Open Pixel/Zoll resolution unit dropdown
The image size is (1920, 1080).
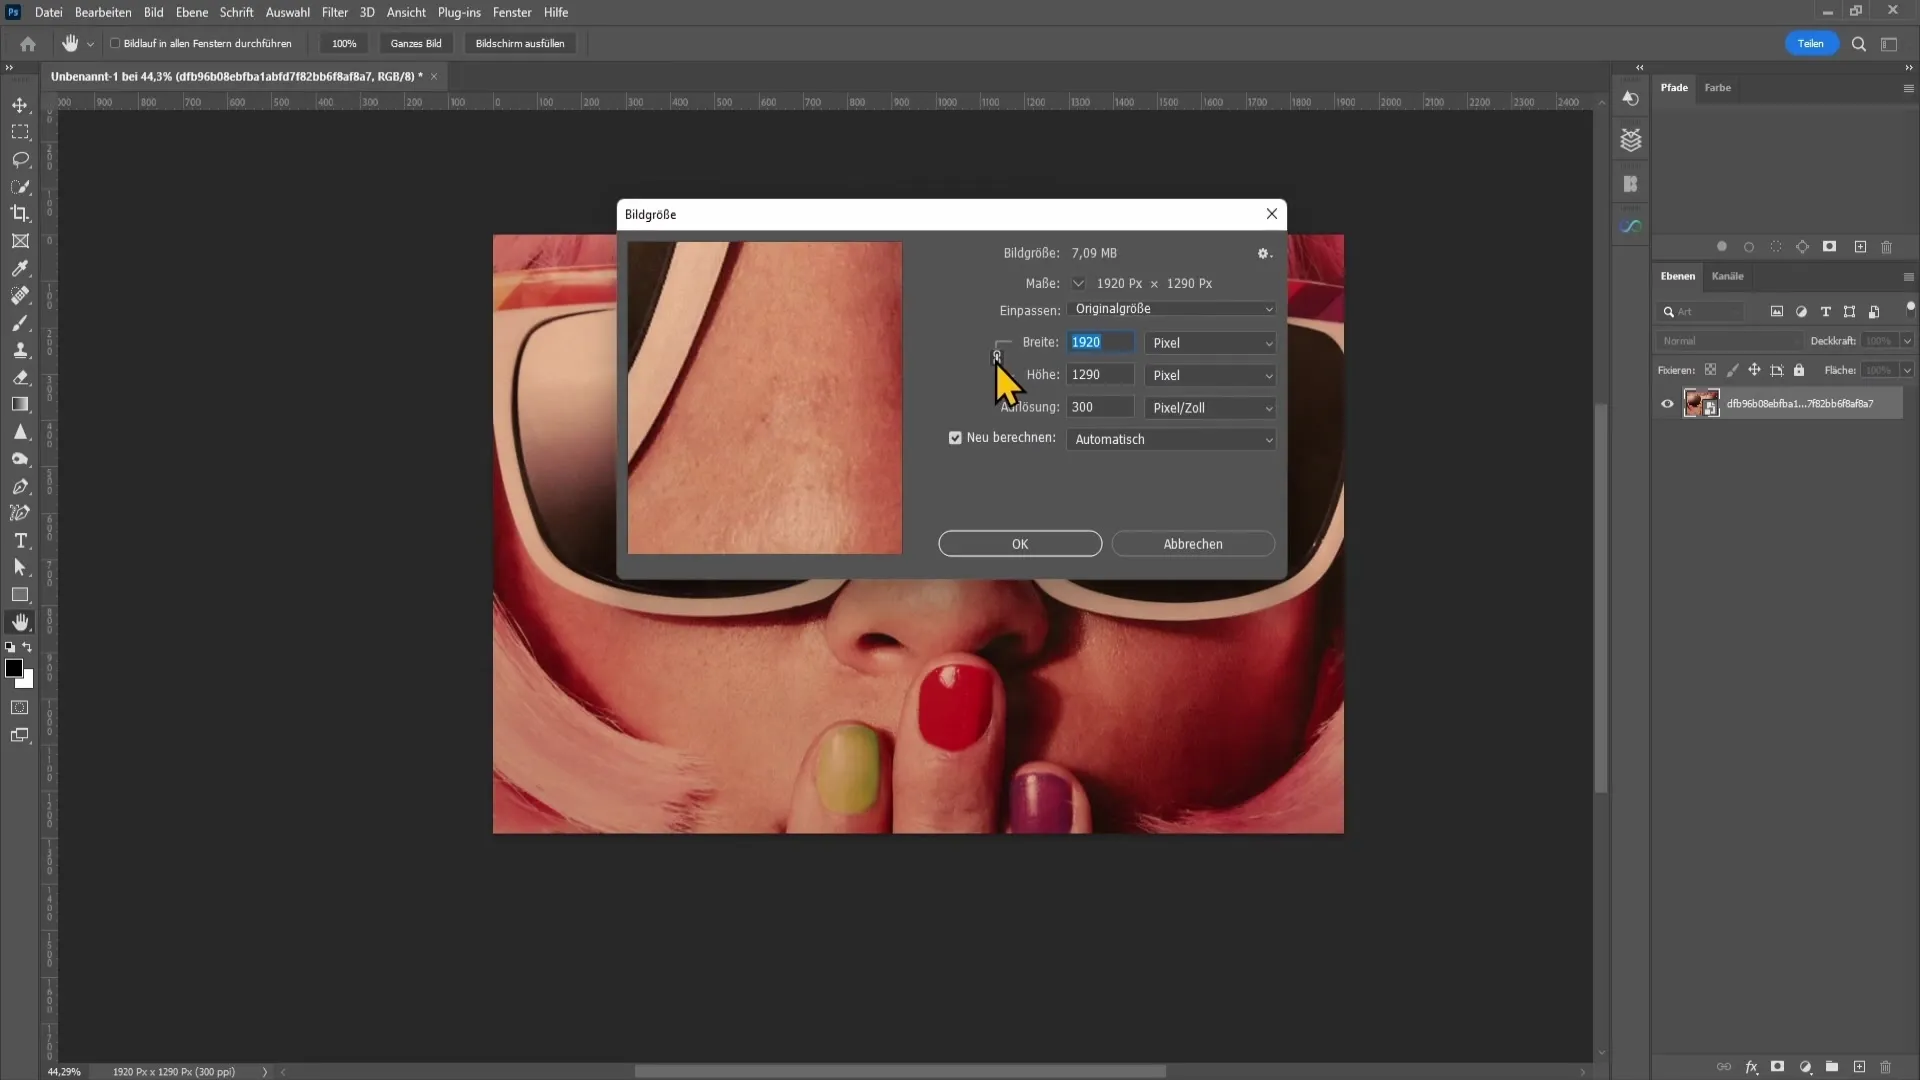(x=1210, y=408)
